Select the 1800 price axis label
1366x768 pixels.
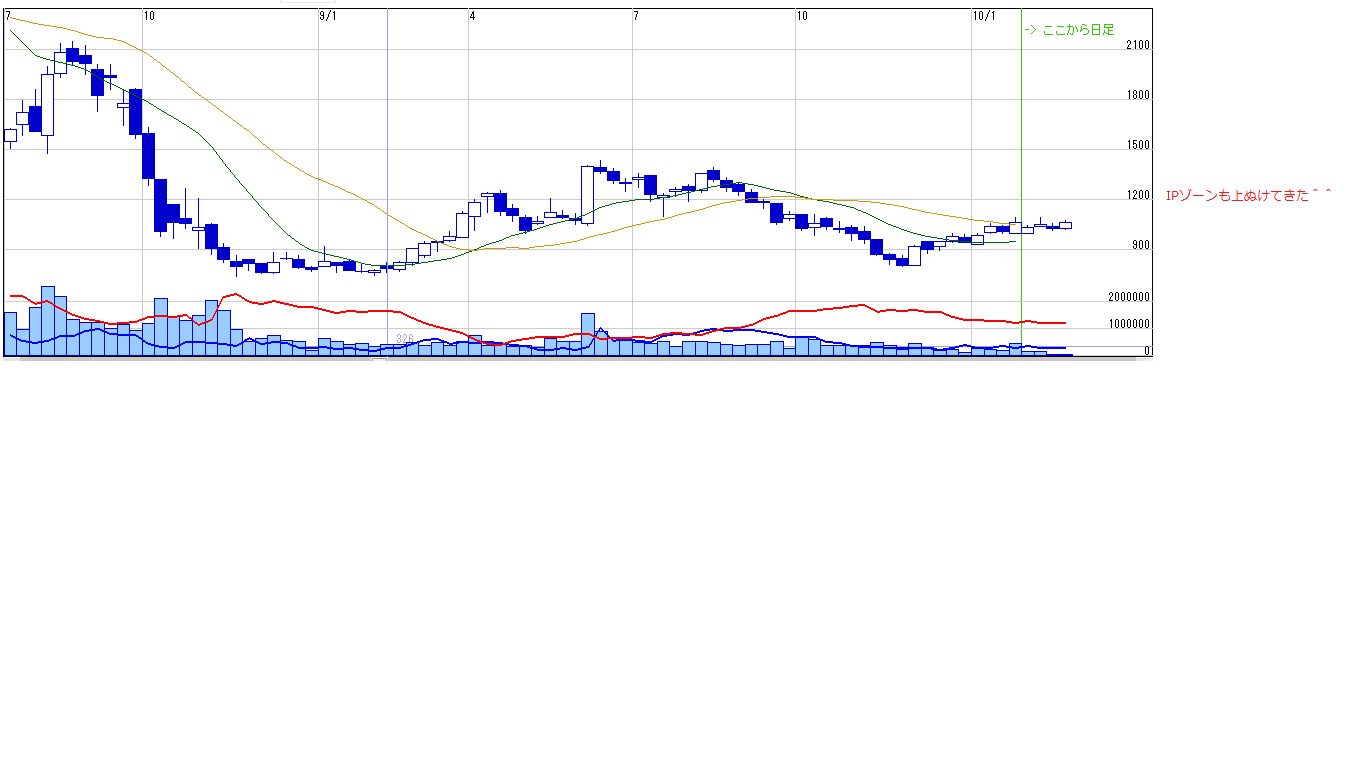point(1137,96)
